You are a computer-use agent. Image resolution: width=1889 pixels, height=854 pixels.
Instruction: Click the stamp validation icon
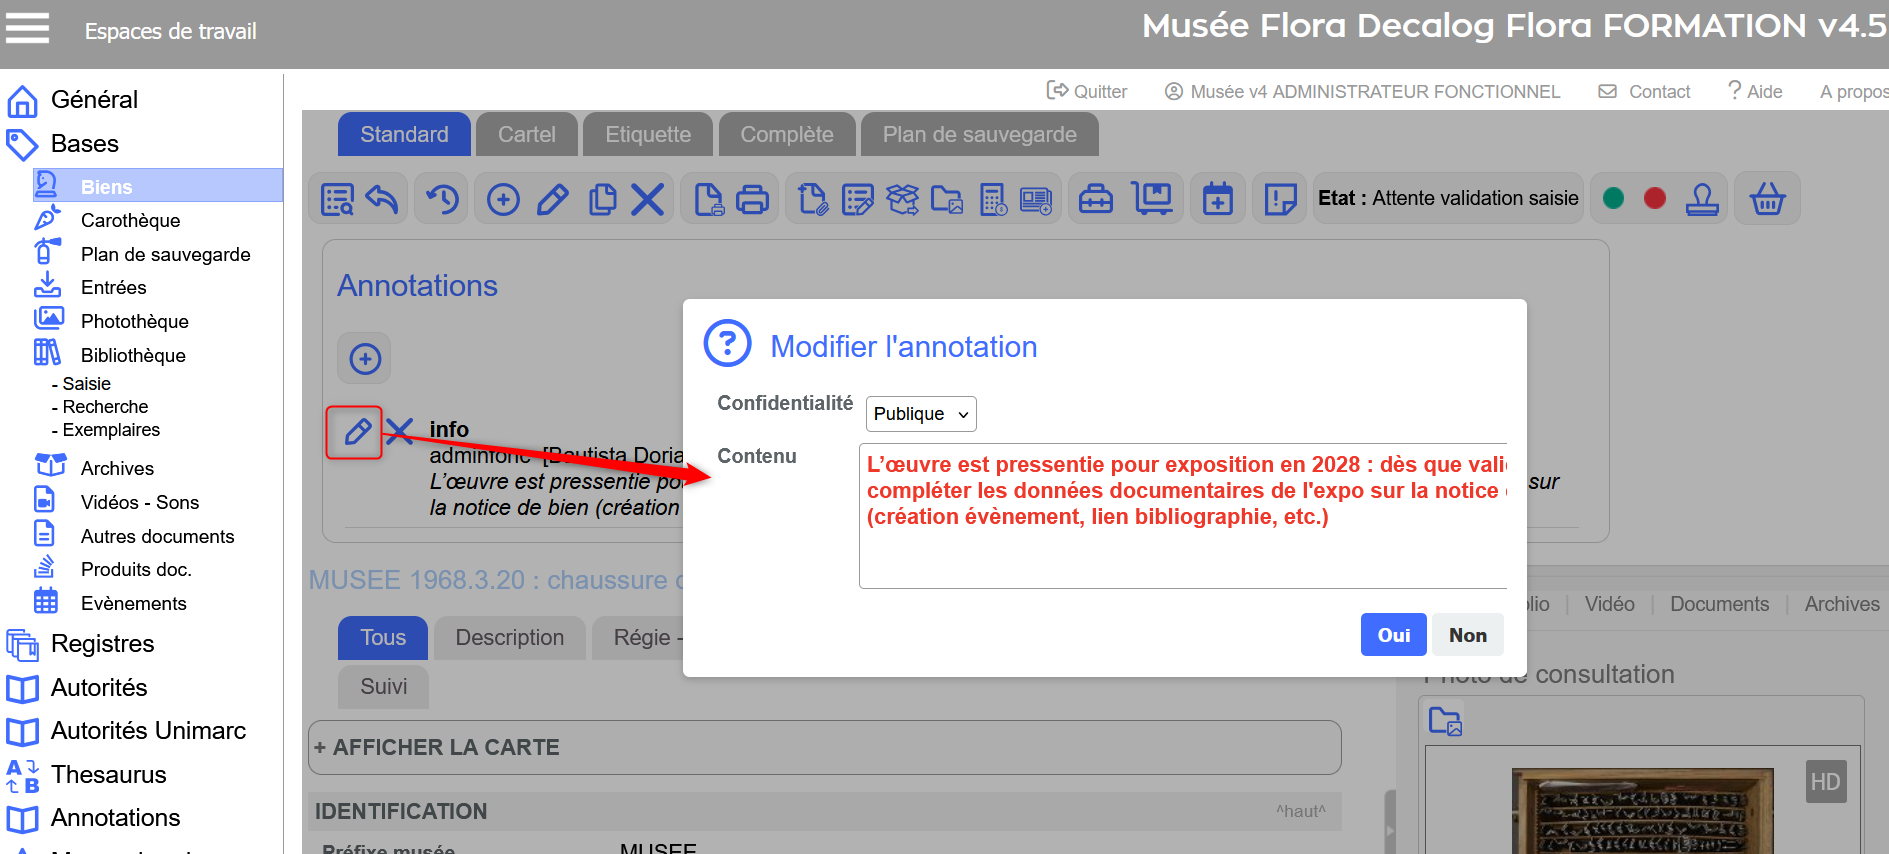pyautogui.click(x=1702, y=199)
